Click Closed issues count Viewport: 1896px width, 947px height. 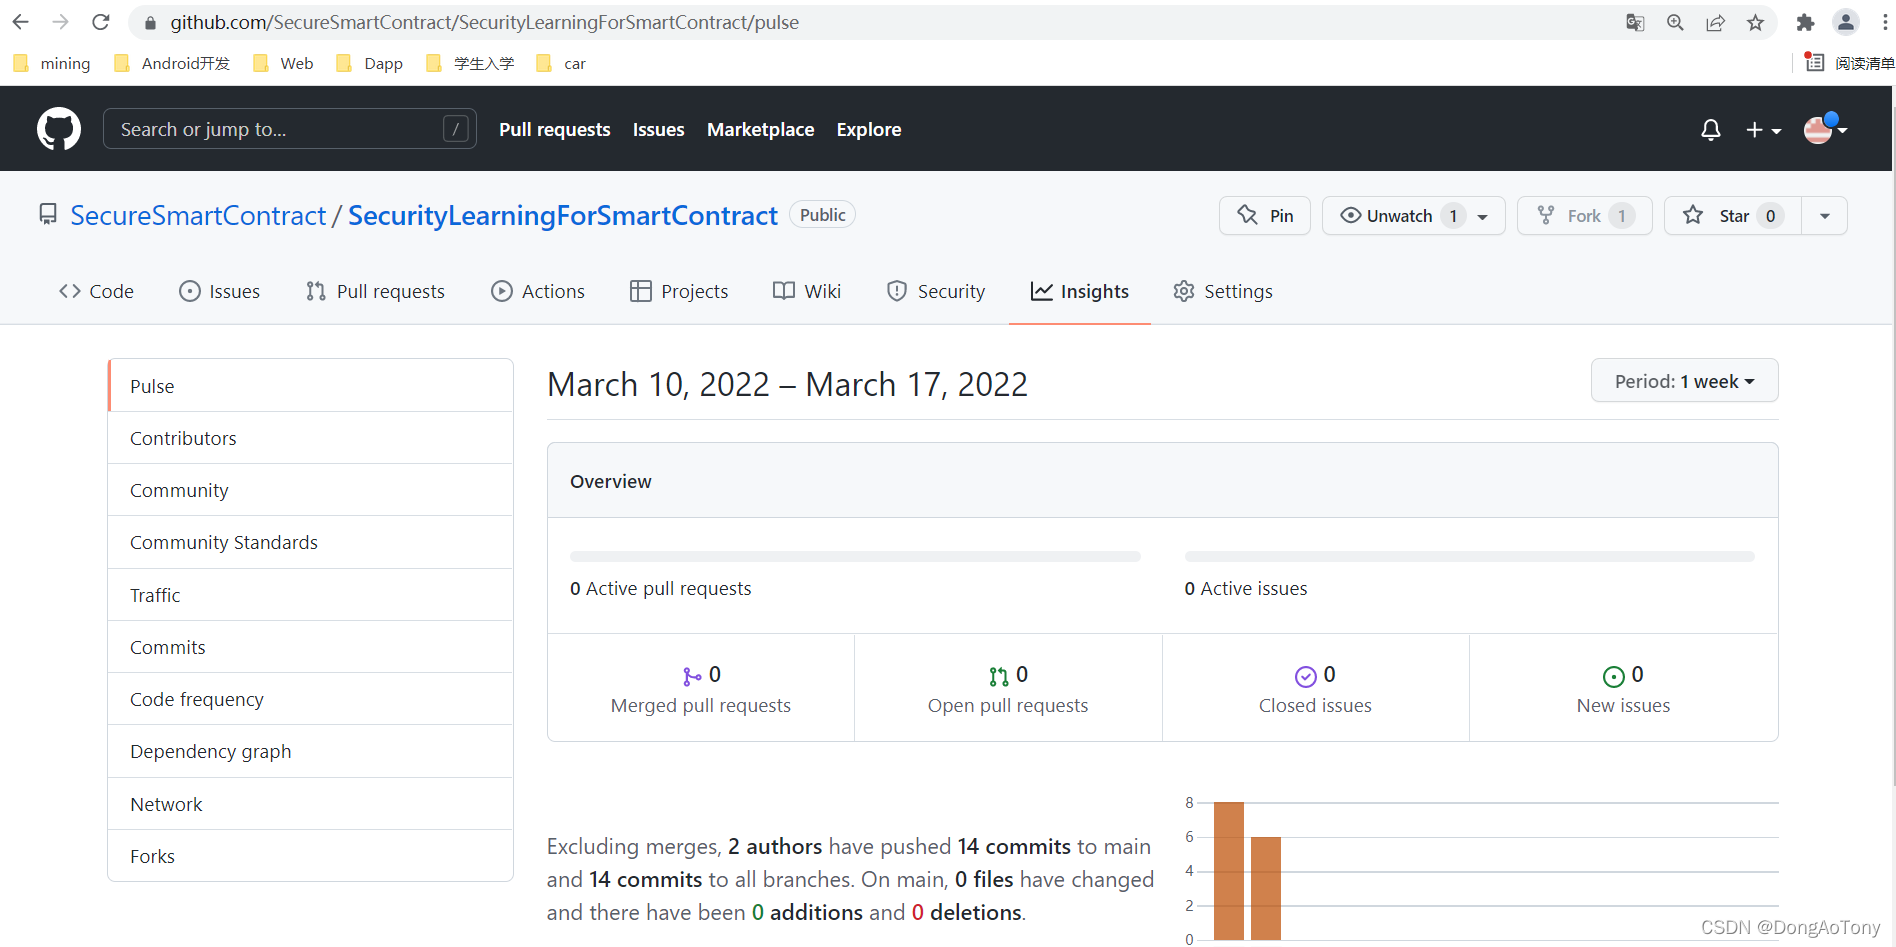click(x=1315, y=689)
